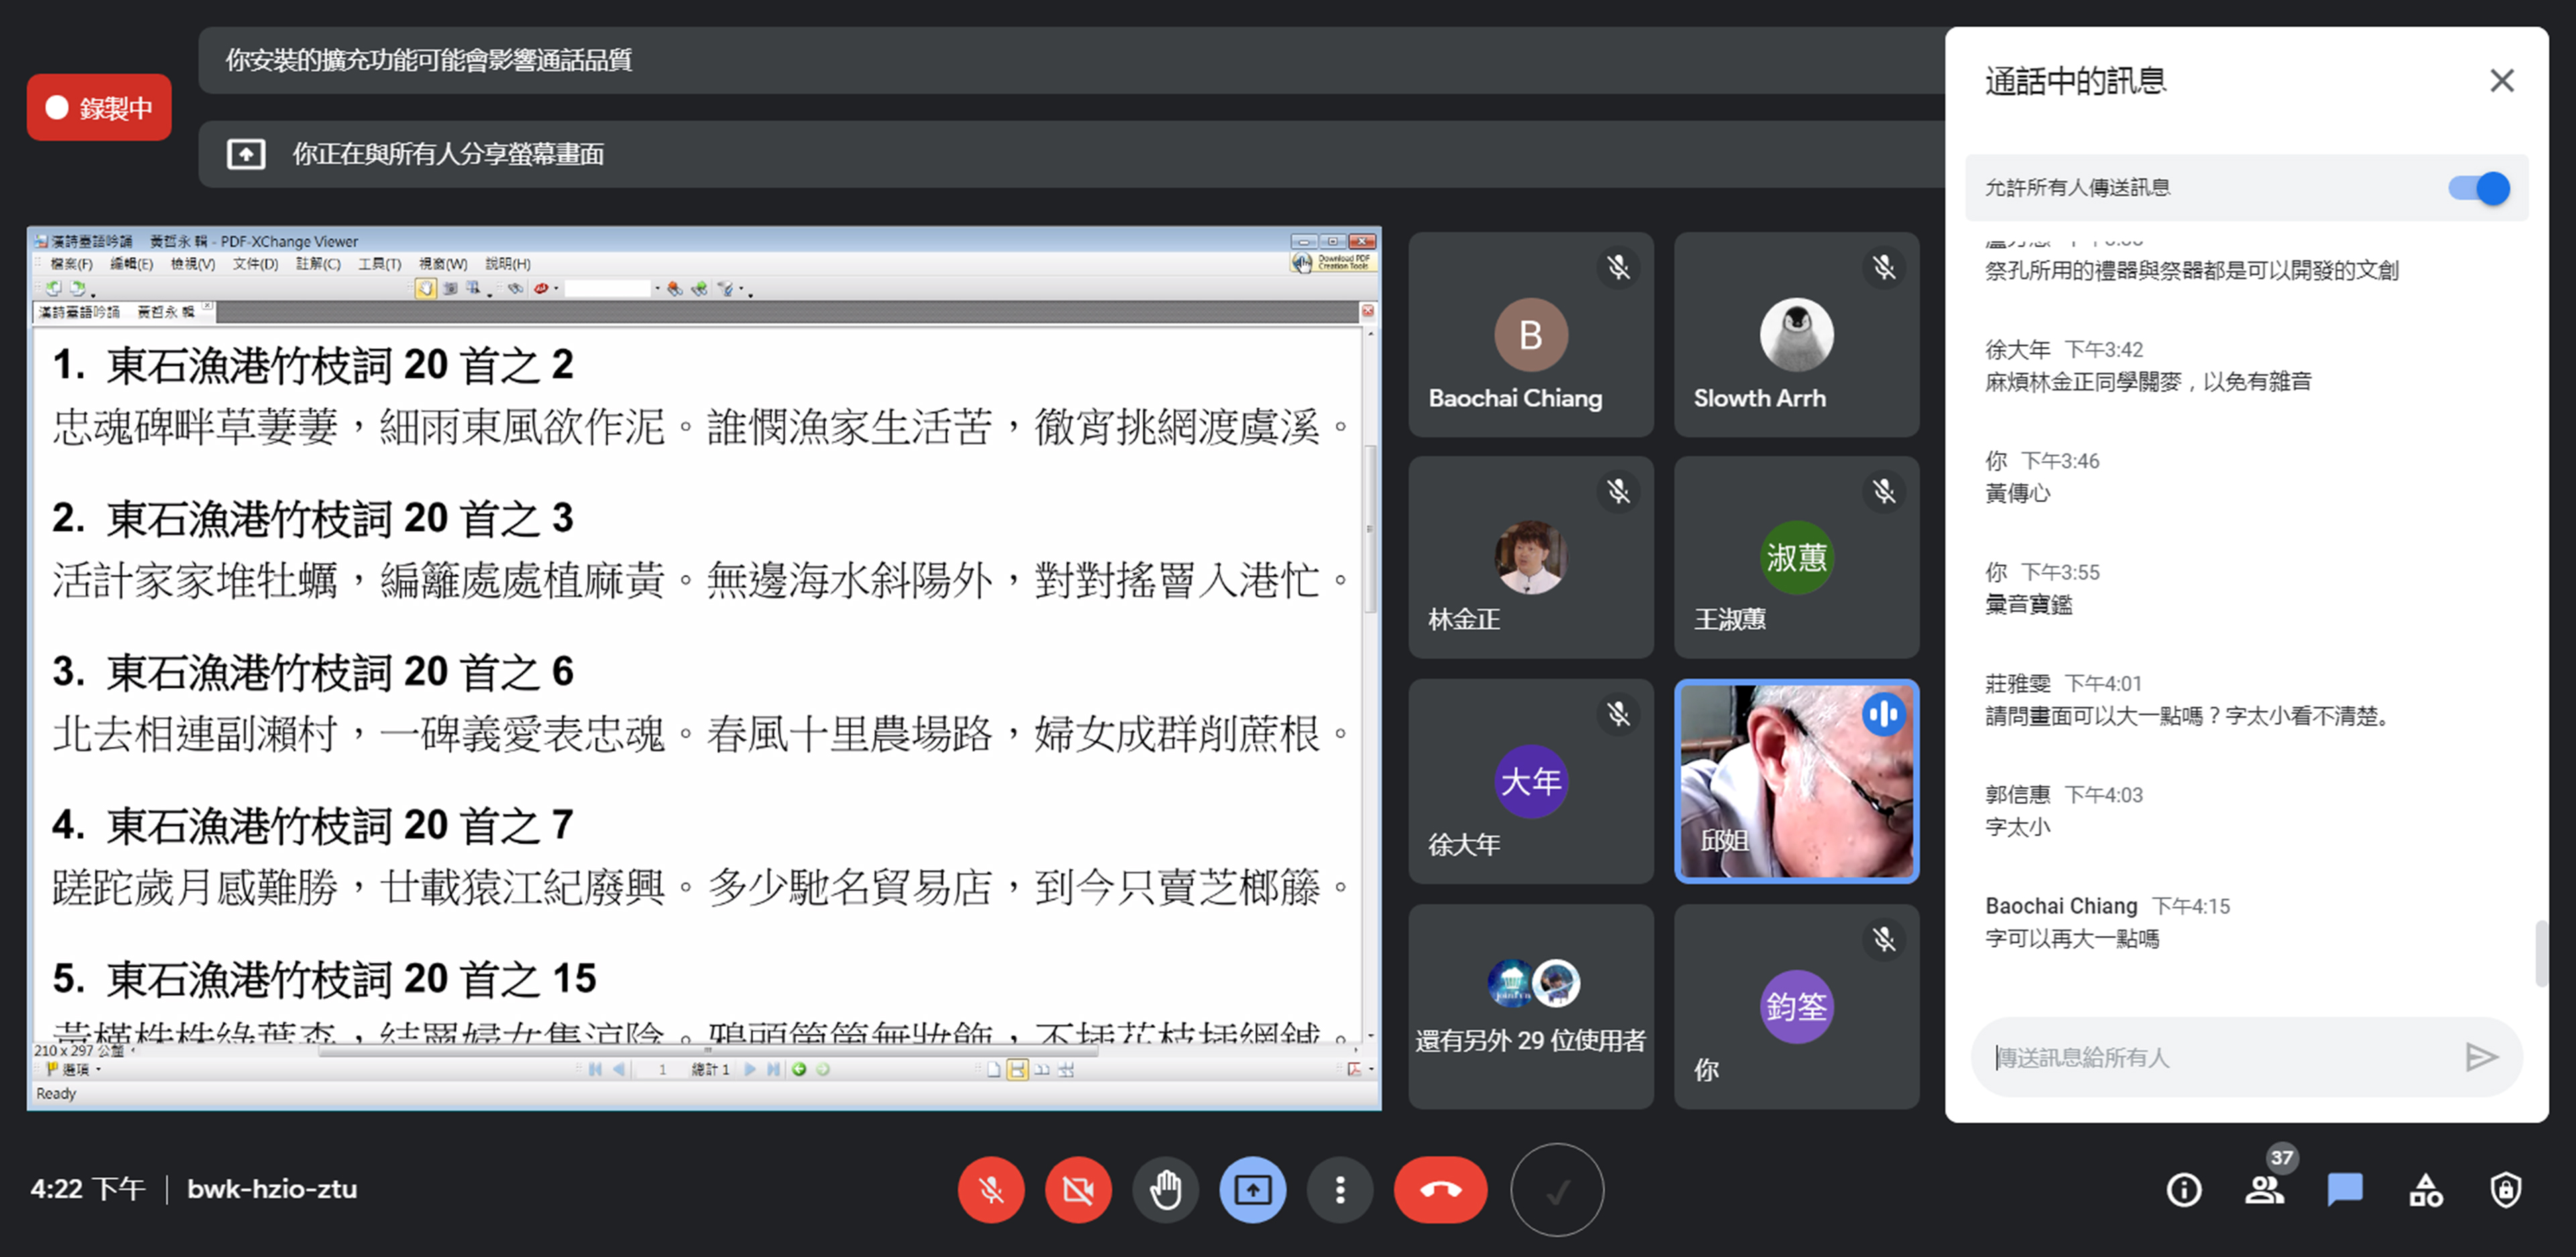Leave call with the red hang-up button

coord(1440,1190)
